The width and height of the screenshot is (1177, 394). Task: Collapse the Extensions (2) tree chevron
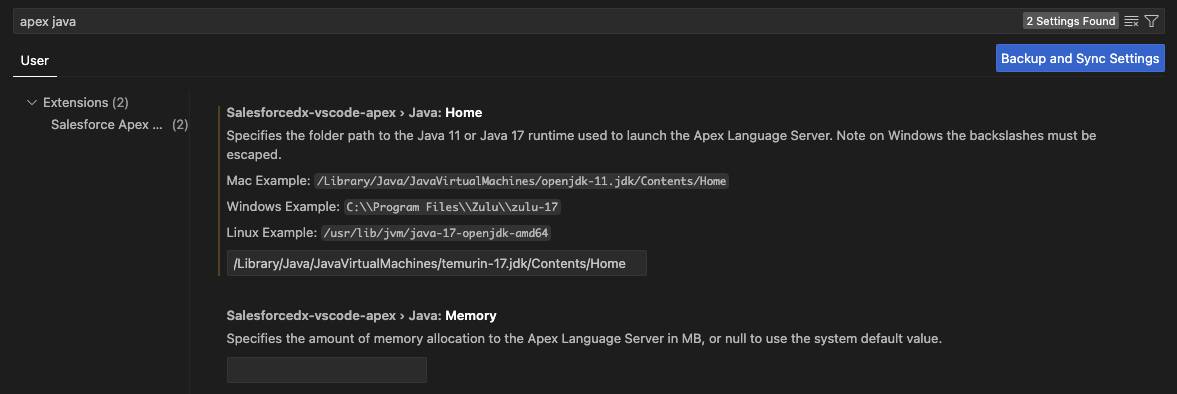point(32,102)
